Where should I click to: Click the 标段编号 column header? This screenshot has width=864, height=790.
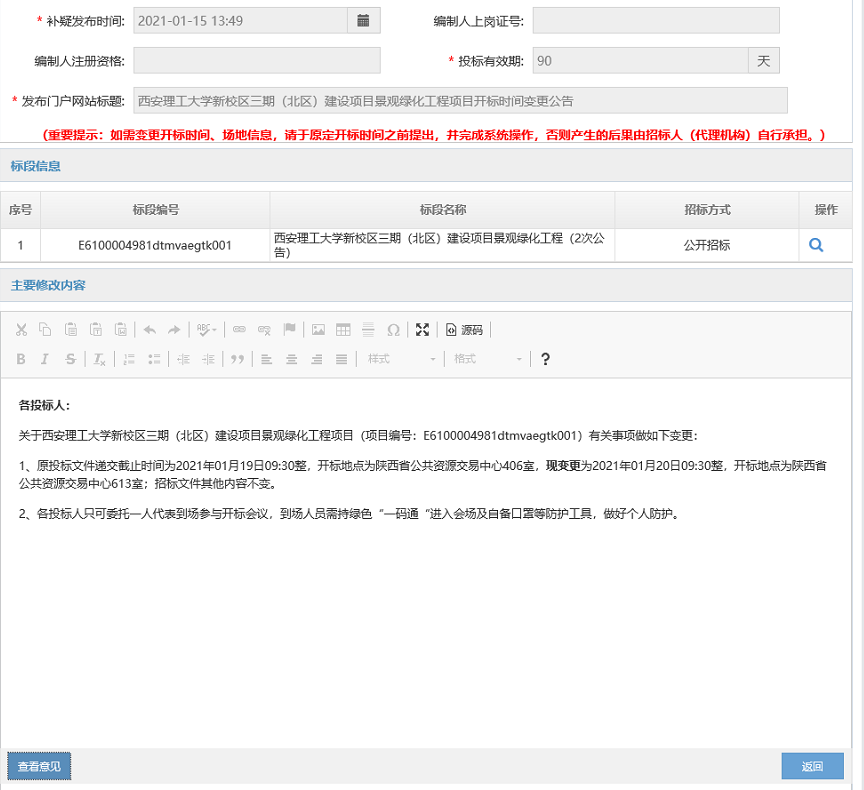point(155,210)
